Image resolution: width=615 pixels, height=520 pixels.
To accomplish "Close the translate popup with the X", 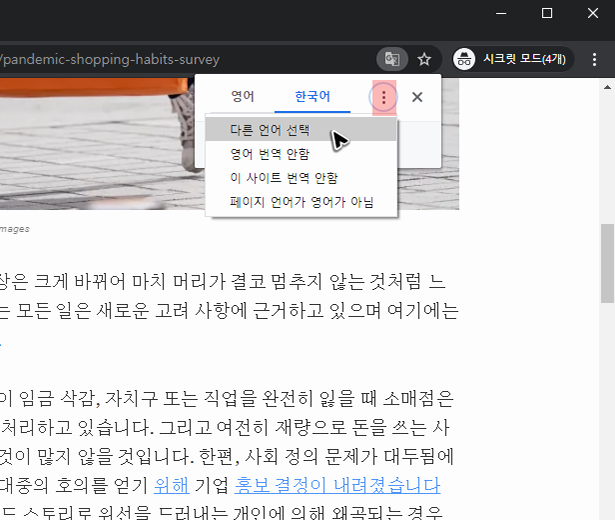I will pos(417,97).
